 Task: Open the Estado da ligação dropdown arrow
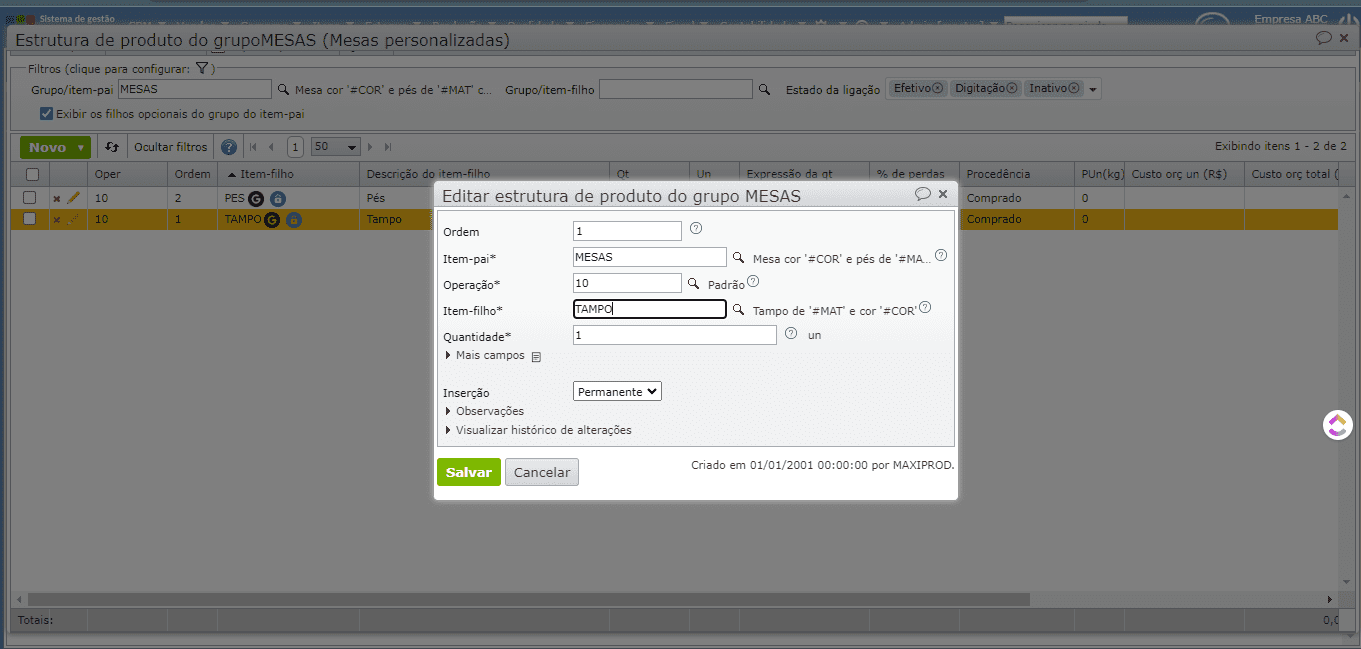point(1093,89)
